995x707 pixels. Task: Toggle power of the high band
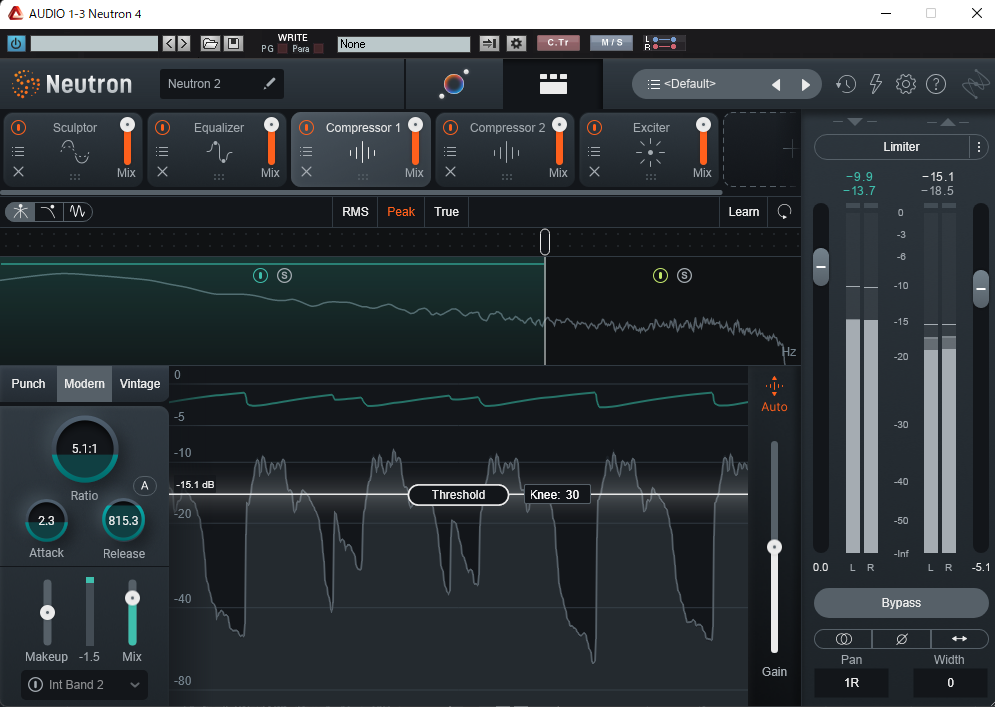click(x=661, y=275)
